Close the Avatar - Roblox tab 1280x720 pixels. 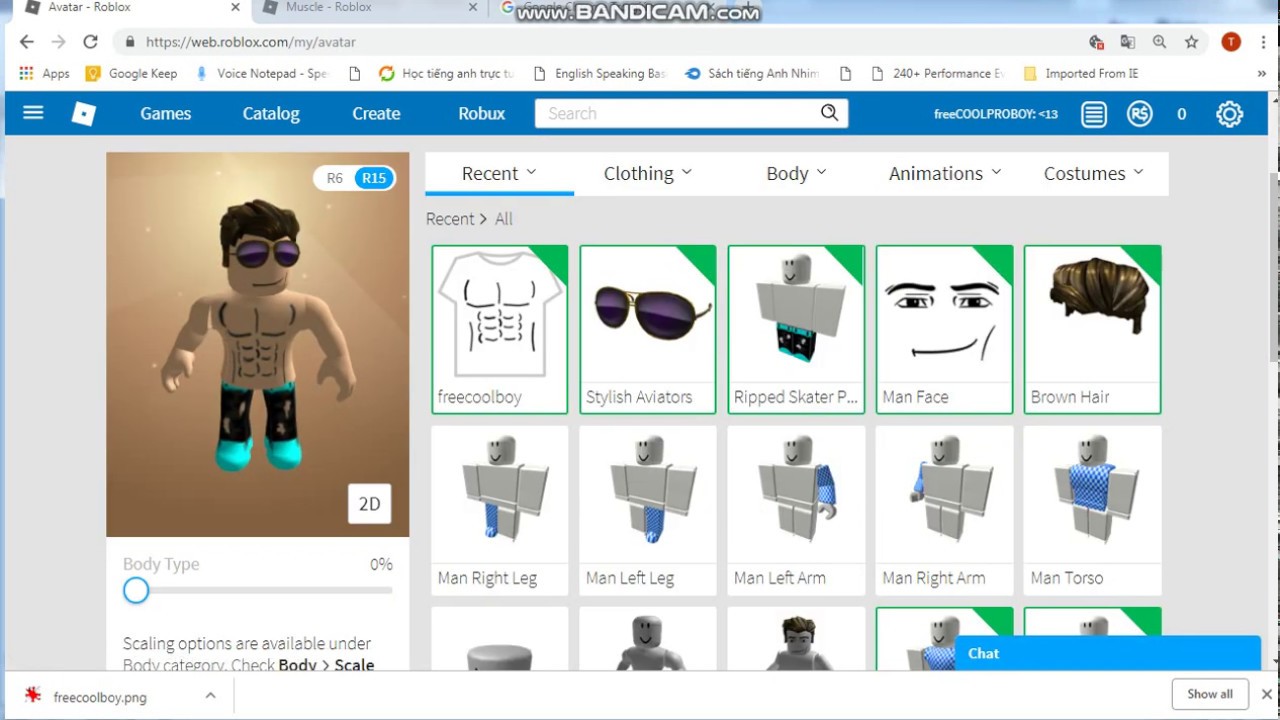point(235,8)
